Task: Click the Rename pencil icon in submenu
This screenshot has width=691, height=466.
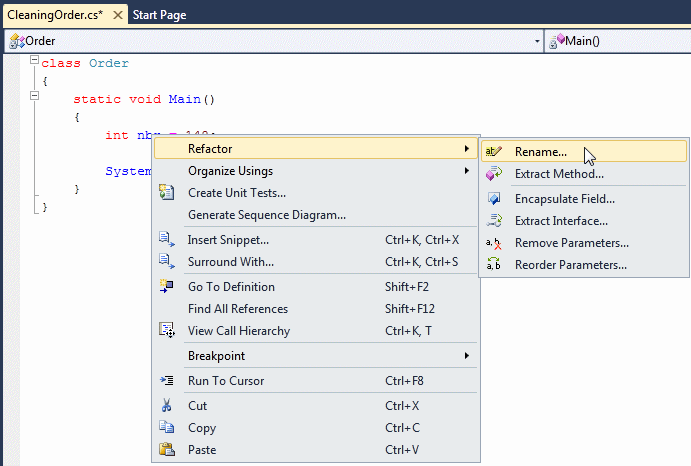Action: (493, 152)
